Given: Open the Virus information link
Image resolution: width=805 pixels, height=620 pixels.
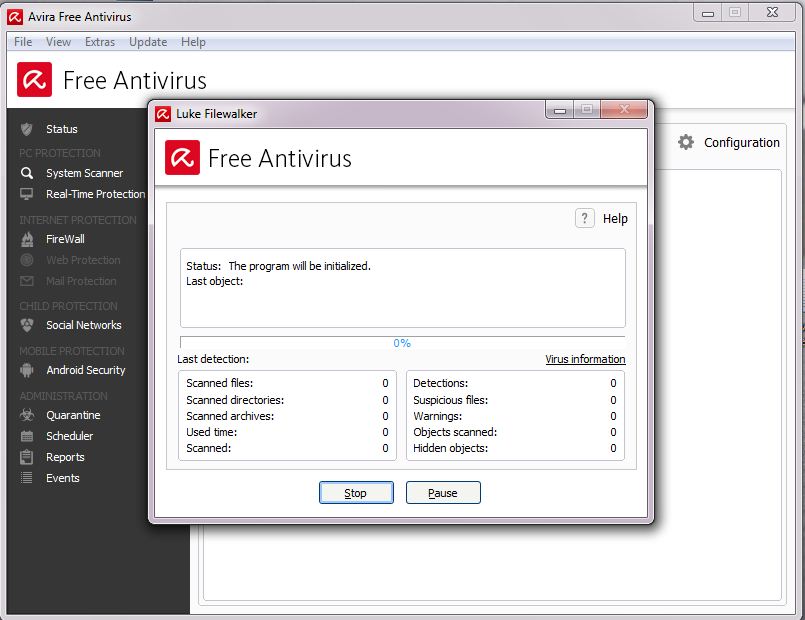Looking at the screenshot, I should (x=585, y=359).
